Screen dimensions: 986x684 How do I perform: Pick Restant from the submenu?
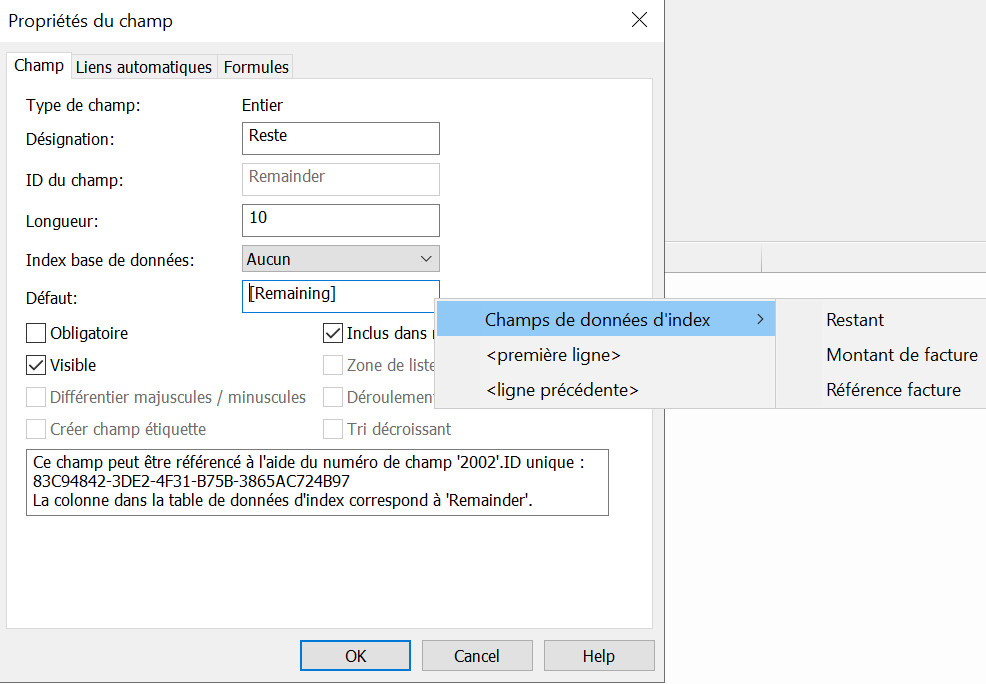855,320
